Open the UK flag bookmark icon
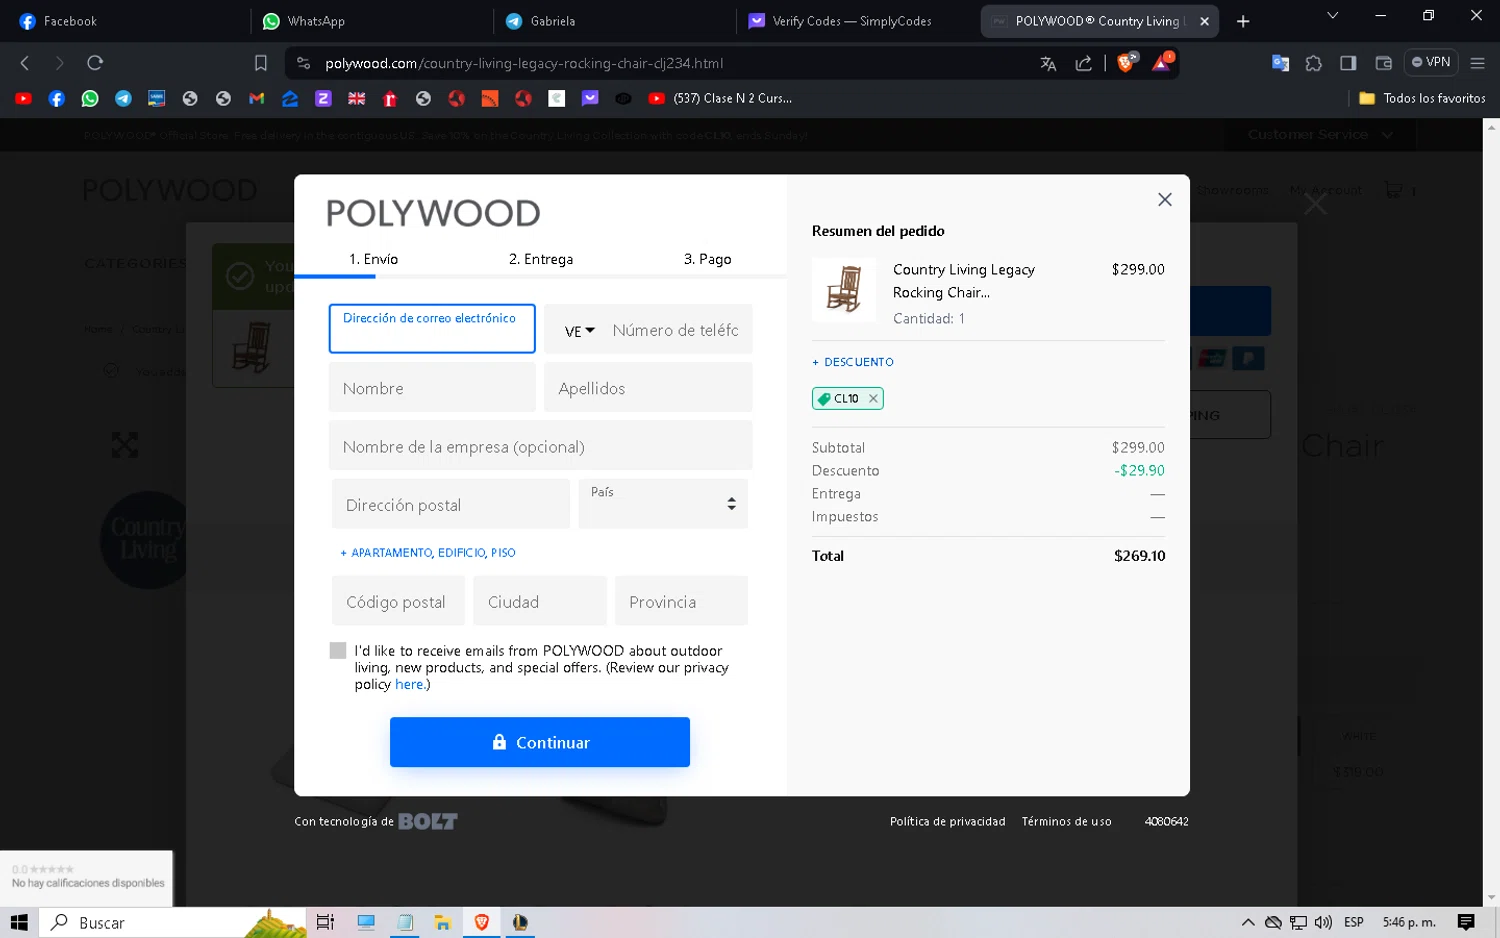Screen dimensions: 1500x938 point(357,98)
